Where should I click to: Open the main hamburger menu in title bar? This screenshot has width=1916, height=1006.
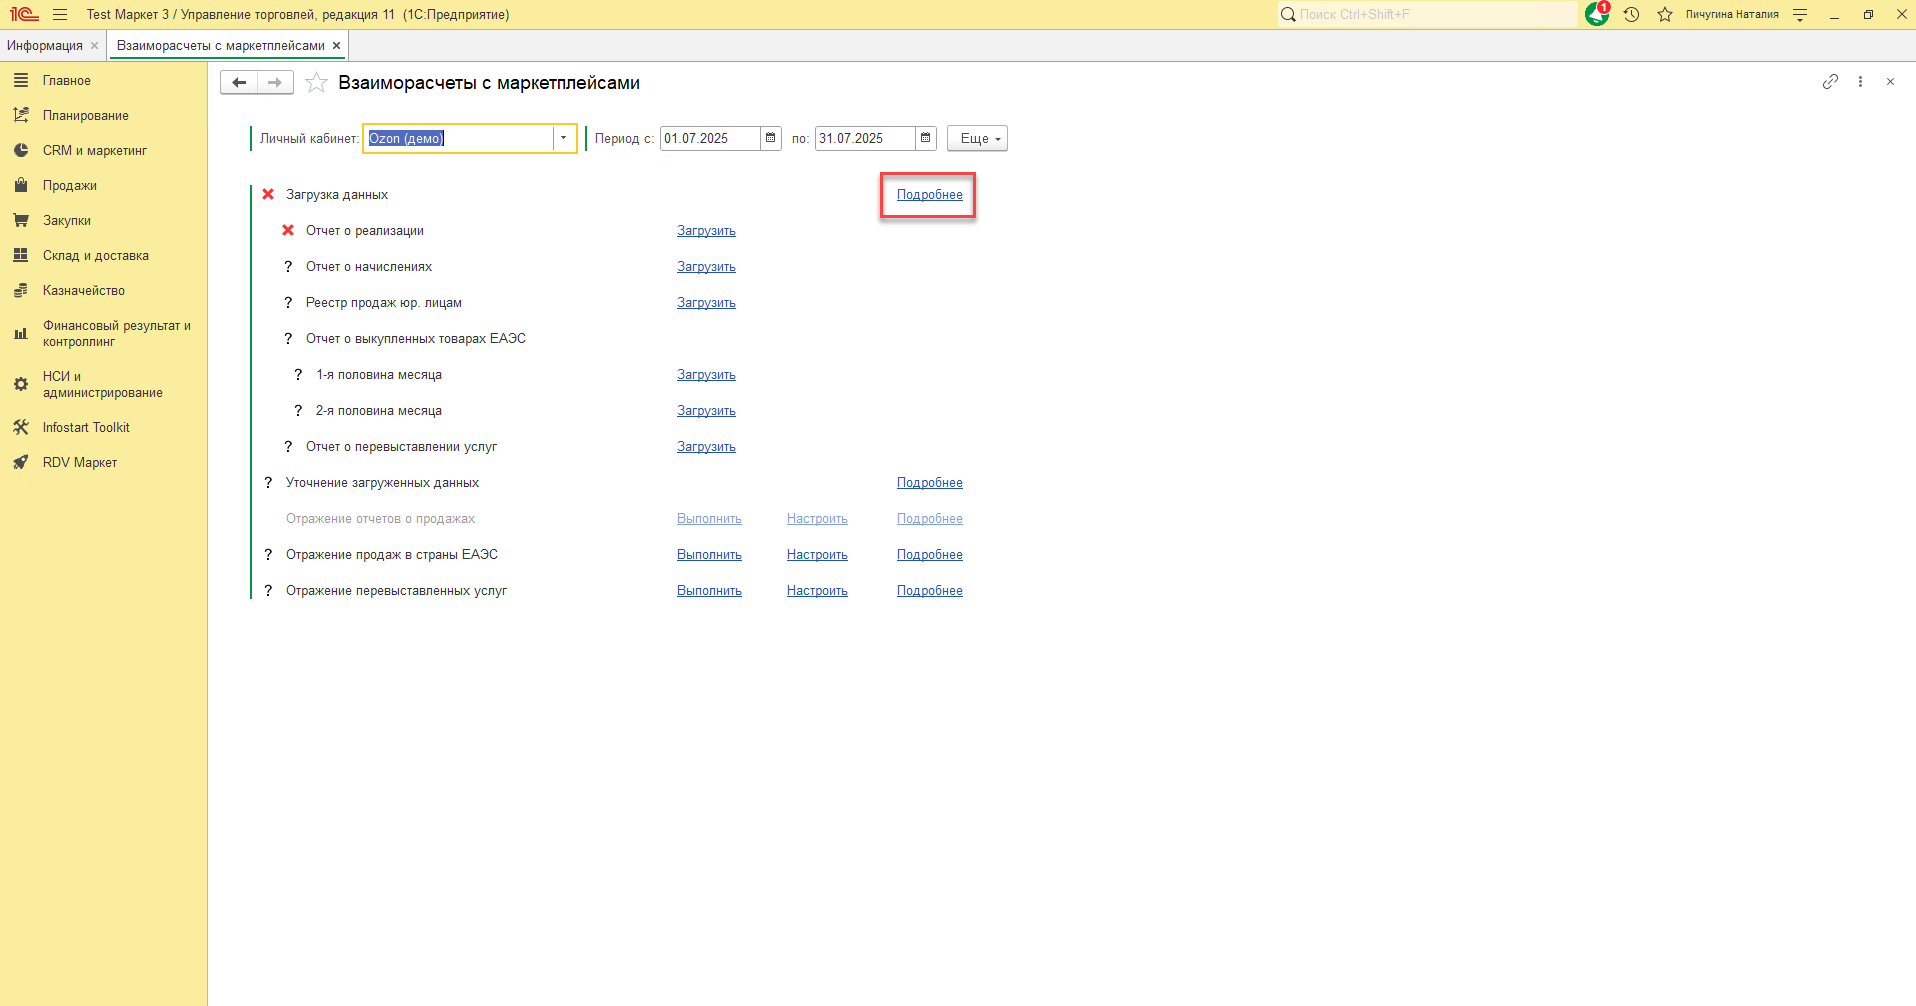[x=60, y=14]
